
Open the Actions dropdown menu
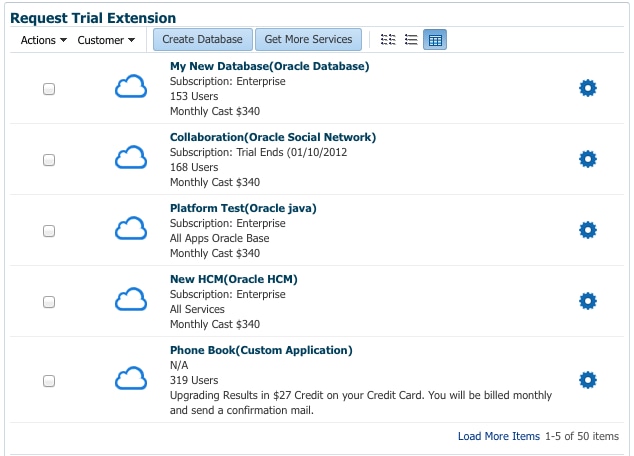click(x=43, y=40)
